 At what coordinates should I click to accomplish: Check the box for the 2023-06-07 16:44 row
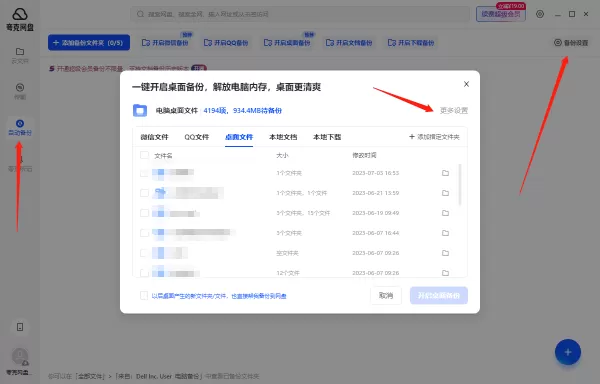tap(144, 233)
